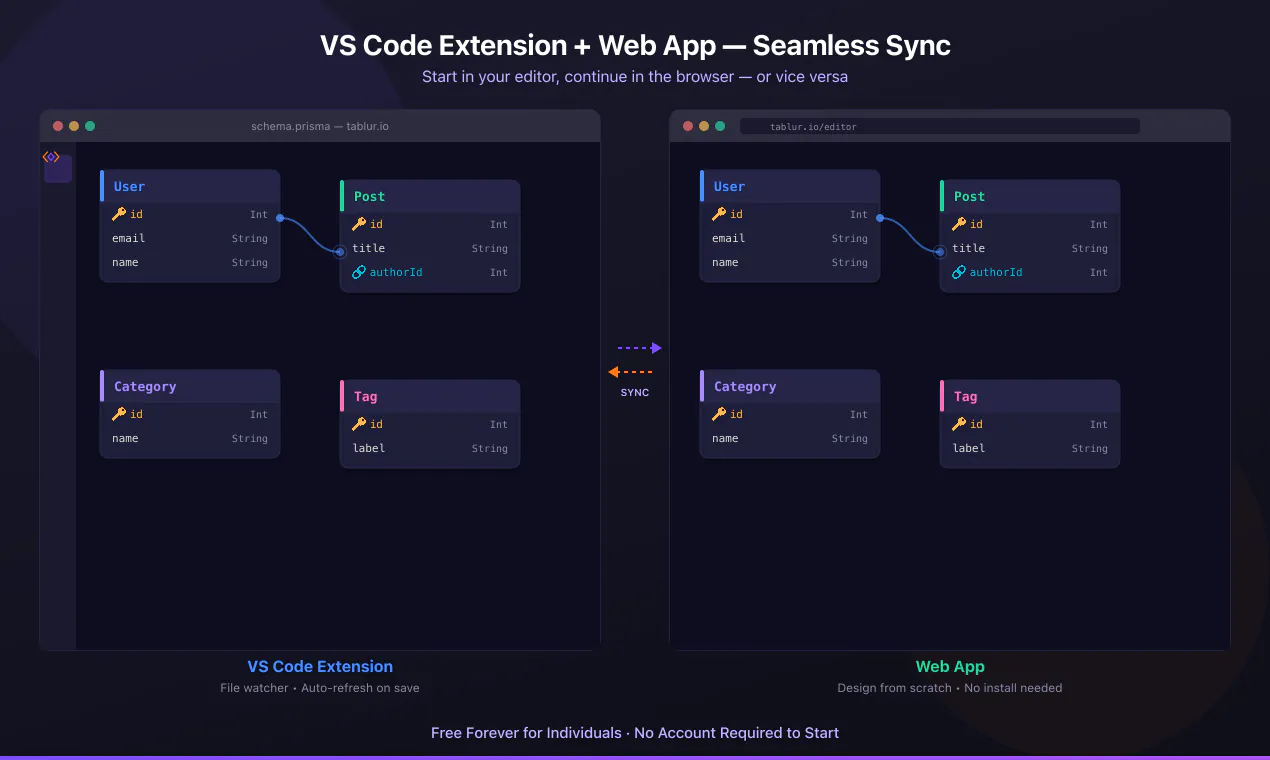The height and width of the screenshot is (760, 1270).
Task: Click the purple right-pointing sync arrow
Action: (640, 348)
